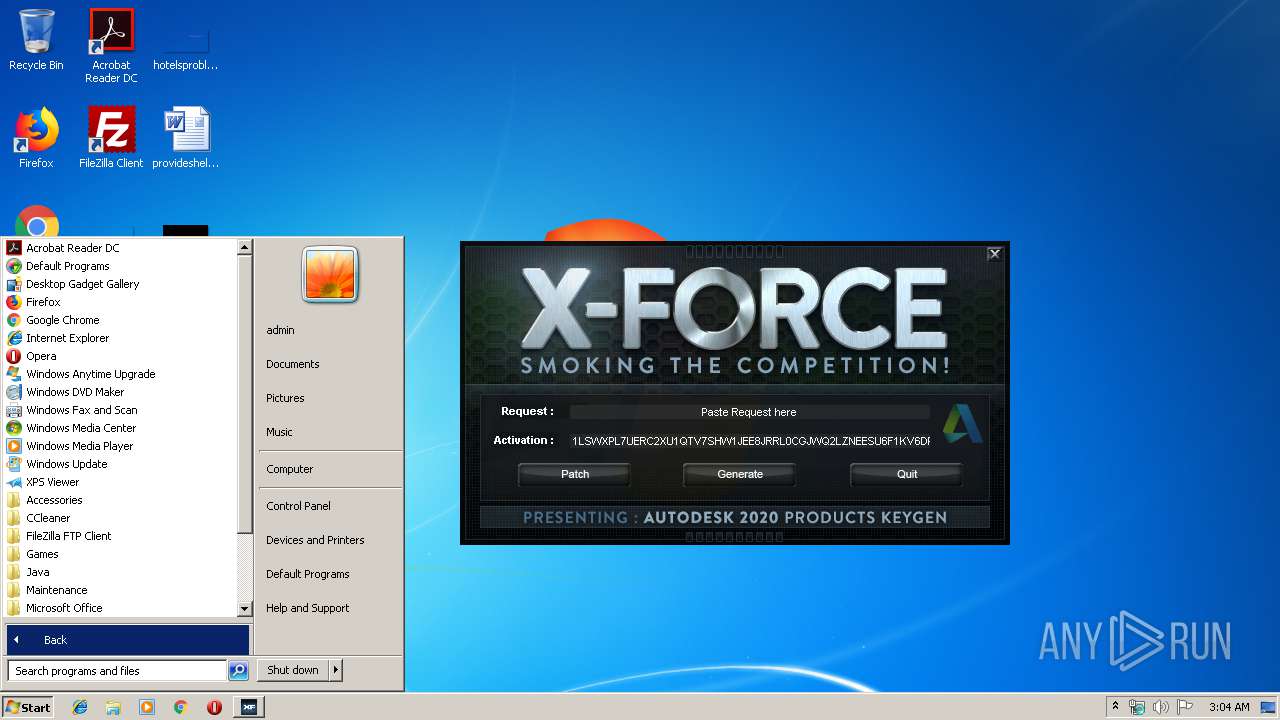
Task: Open Acrobat Reader DC desktop shortcut
Action: (x=111, y=46)
